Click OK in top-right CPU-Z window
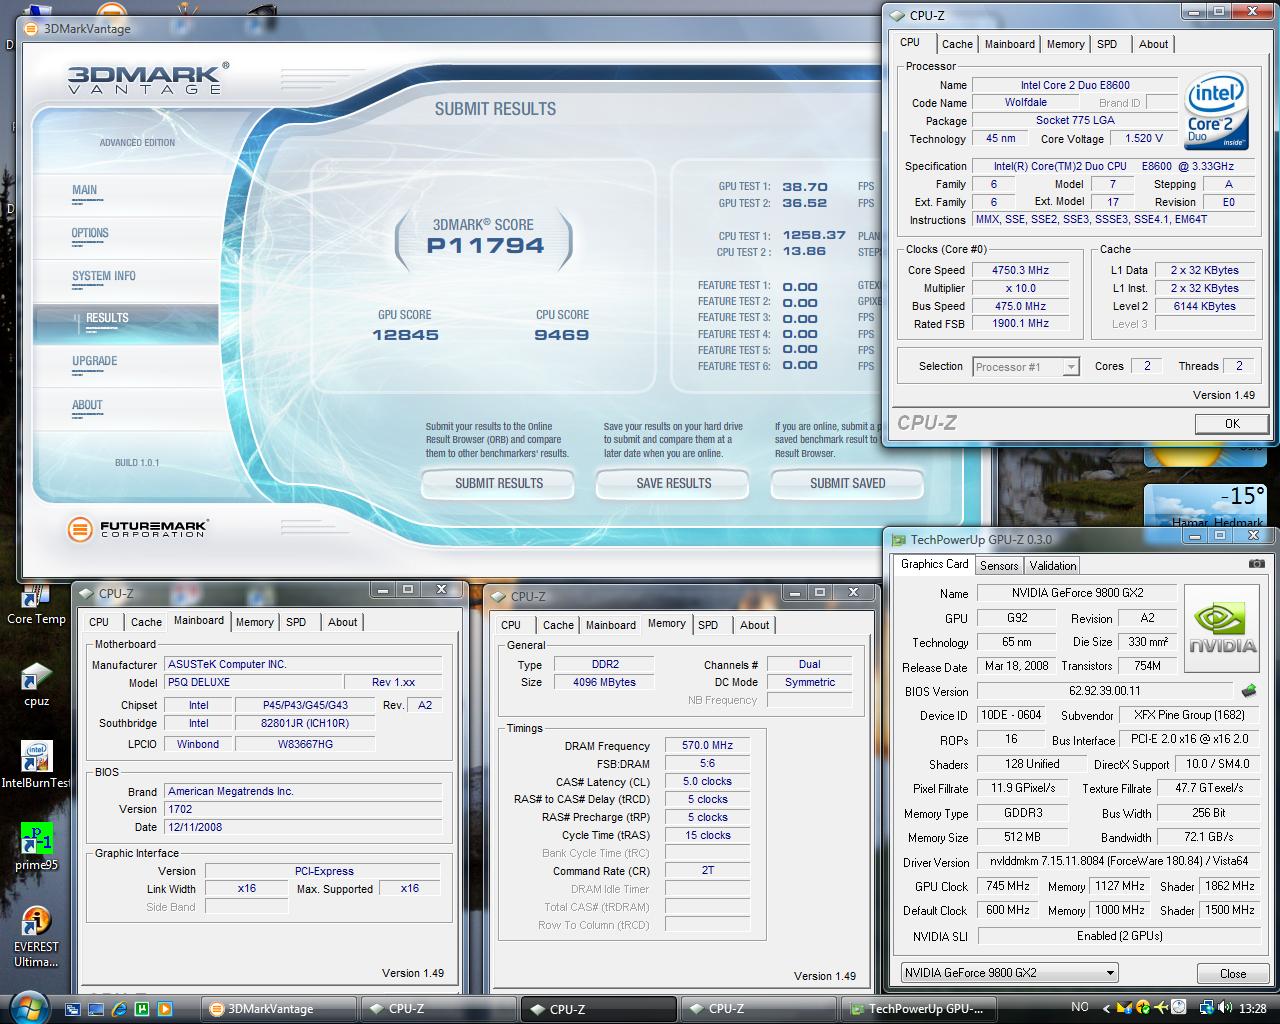The height and width of the screenshot is (1024, 1280). pos(1232,424)
